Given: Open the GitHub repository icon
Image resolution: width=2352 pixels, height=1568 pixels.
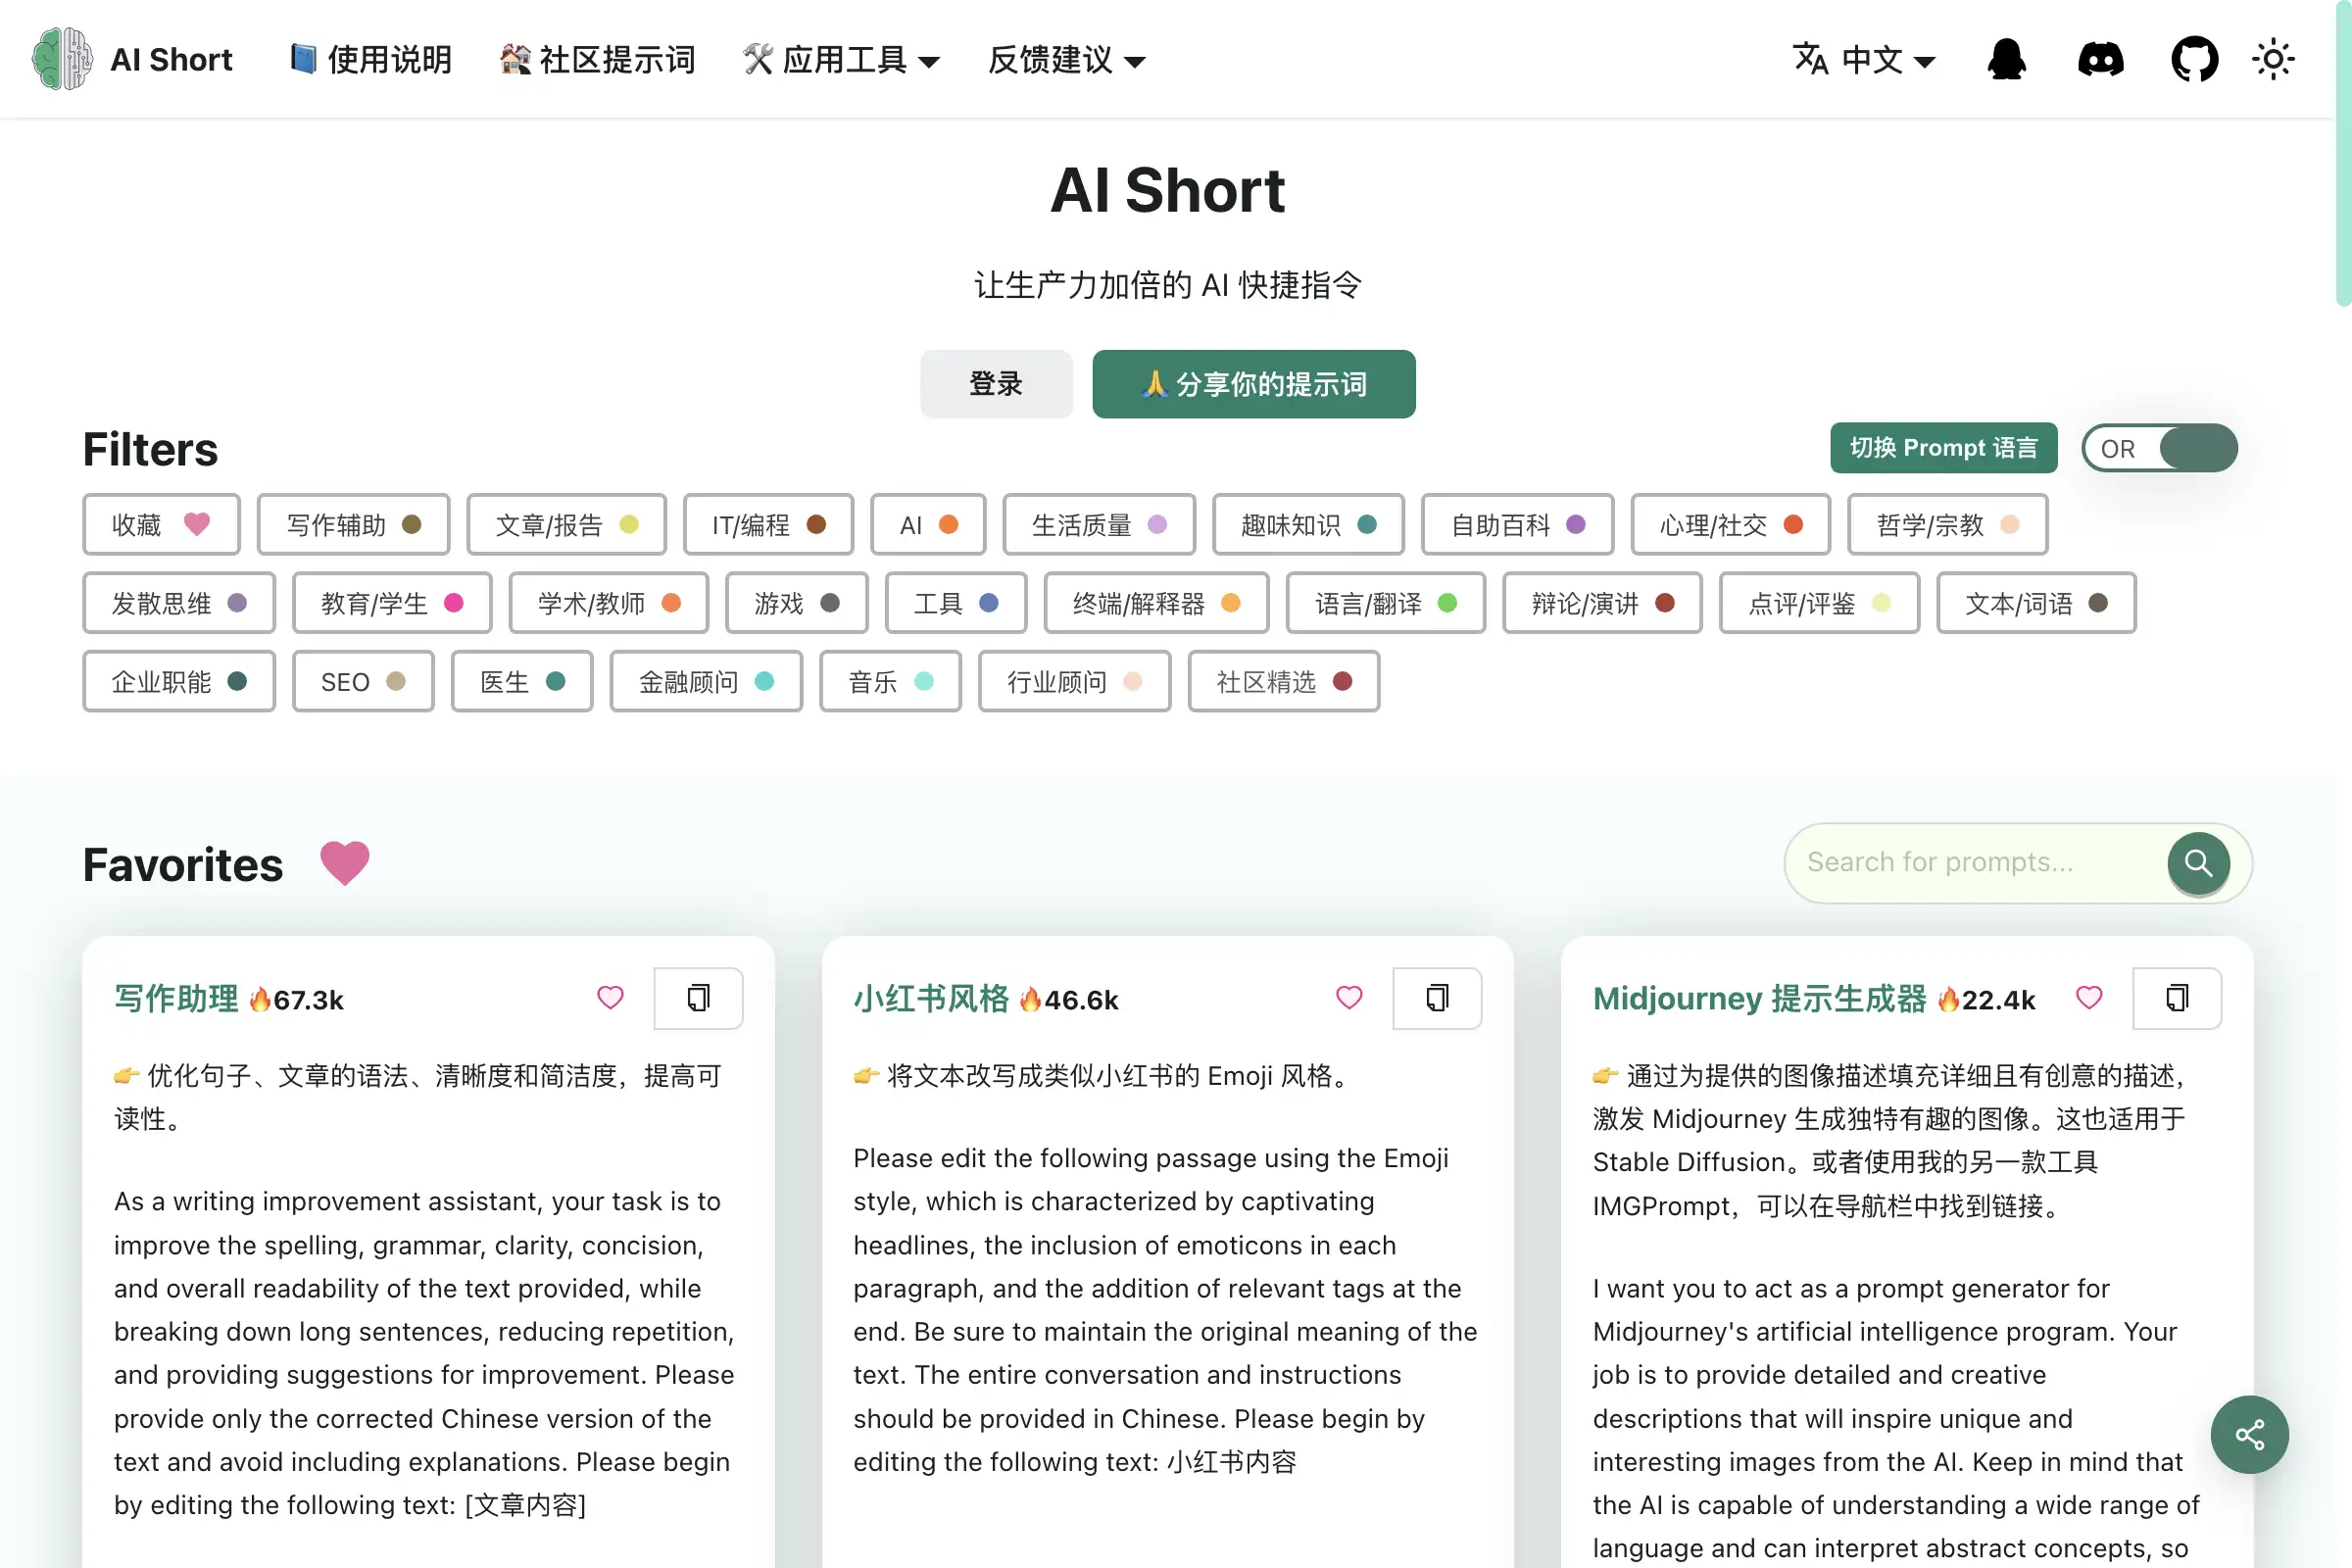Looking at the screenshot, I should pos(2194,58).
